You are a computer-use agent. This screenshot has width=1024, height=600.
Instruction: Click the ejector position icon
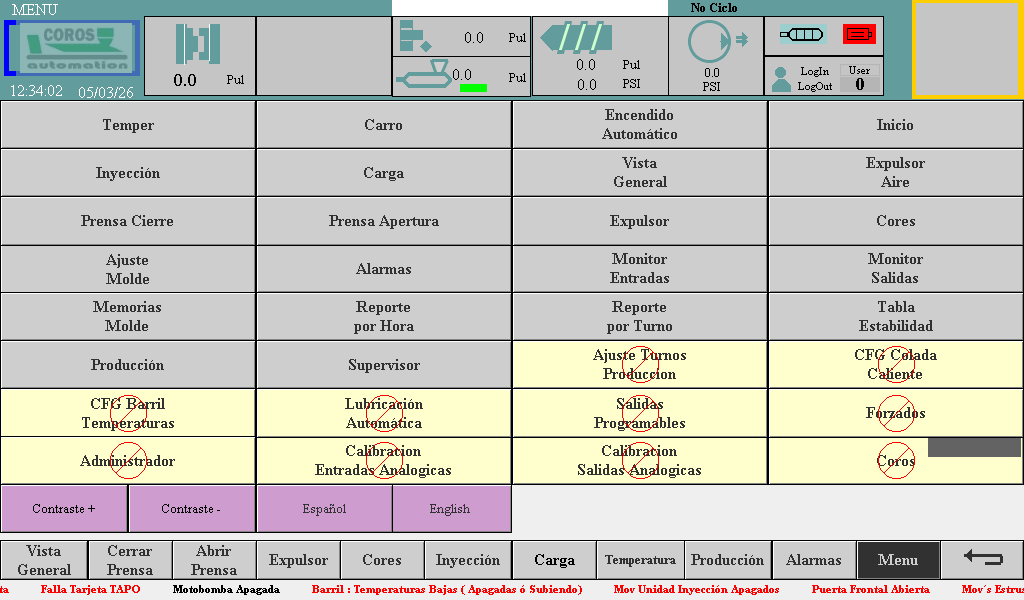pyautogui.click(x=413, y=37)
